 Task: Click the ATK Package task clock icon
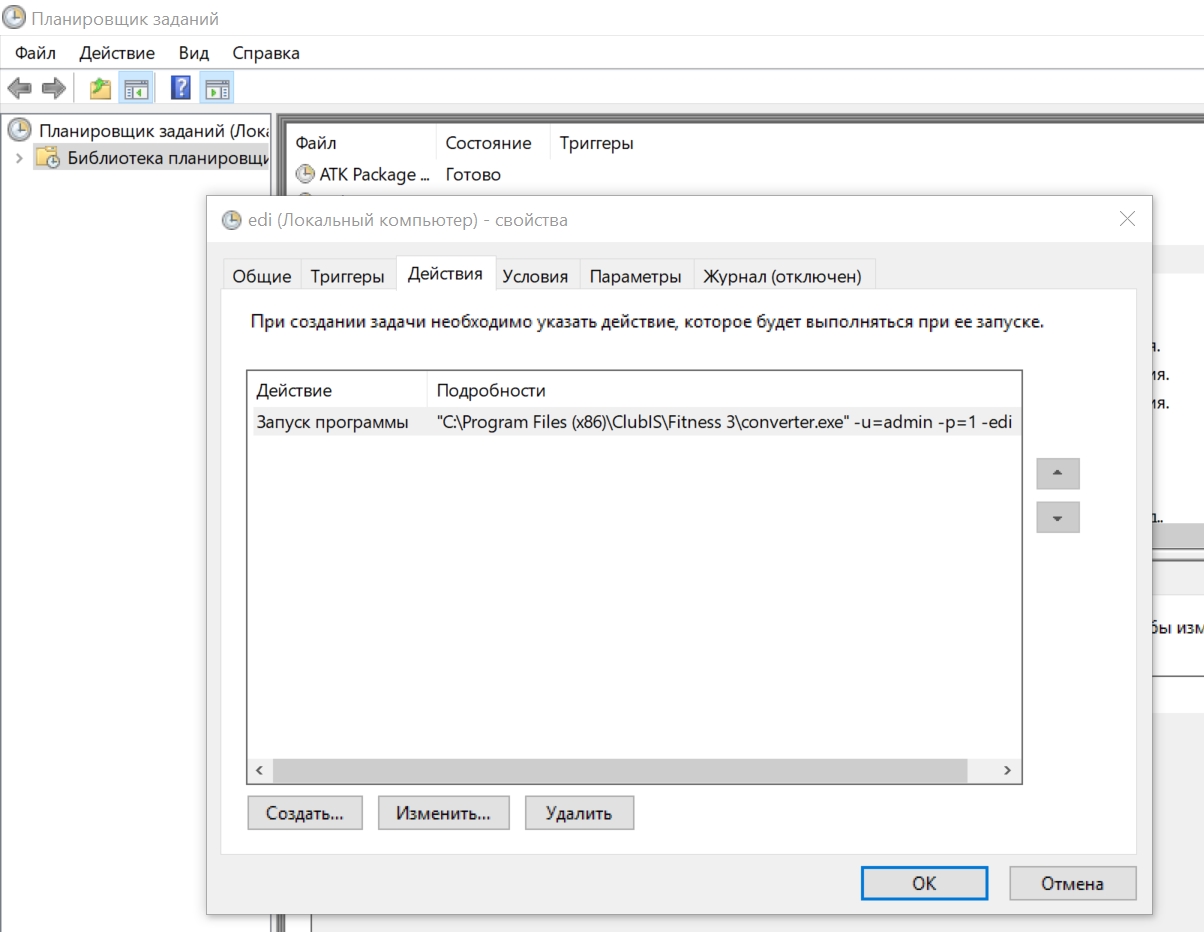pos(305,174)
